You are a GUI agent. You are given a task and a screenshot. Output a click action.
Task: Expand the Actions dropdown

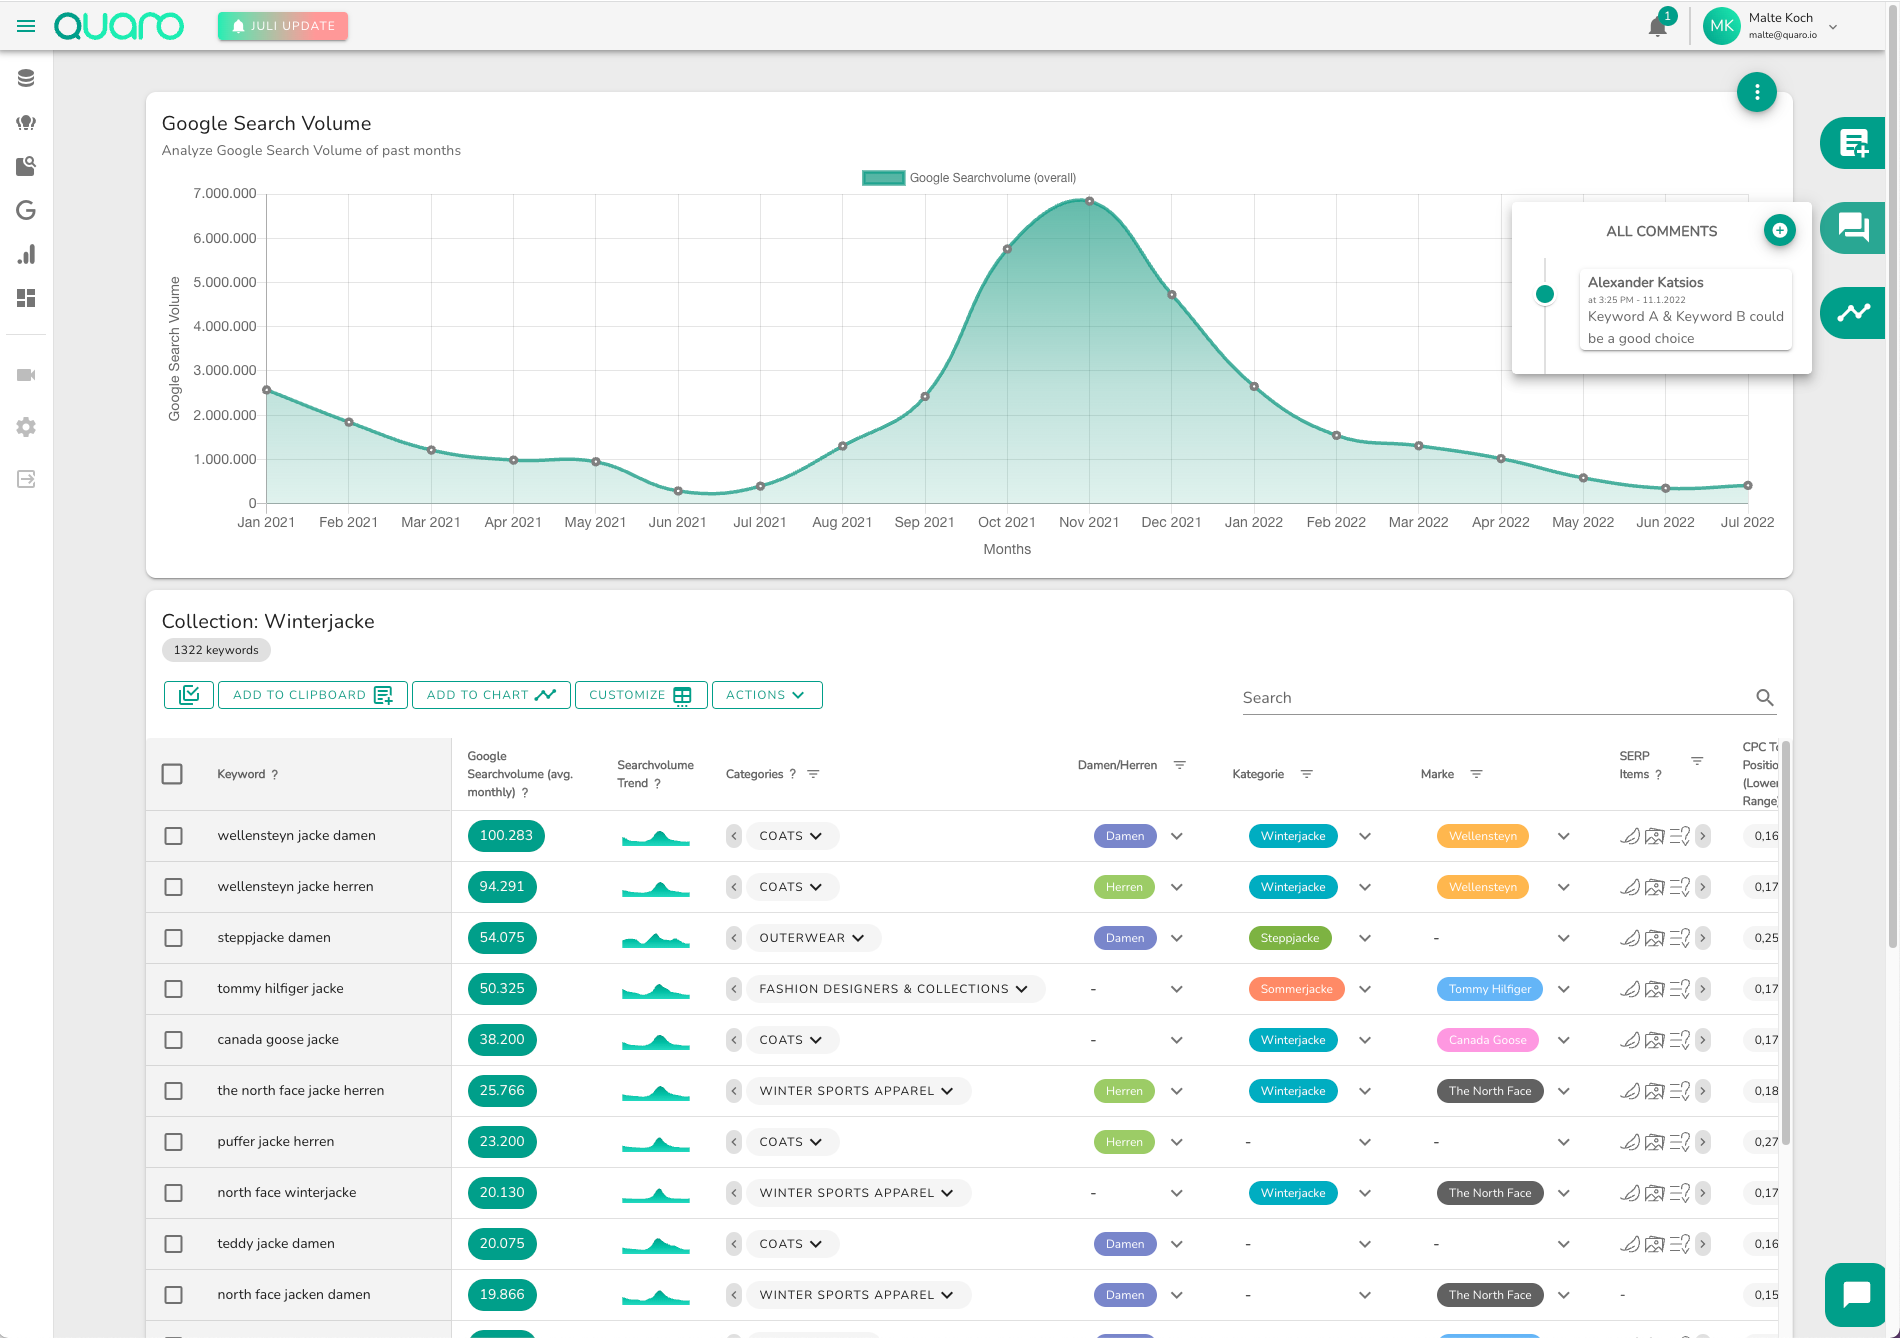point(766,695)
